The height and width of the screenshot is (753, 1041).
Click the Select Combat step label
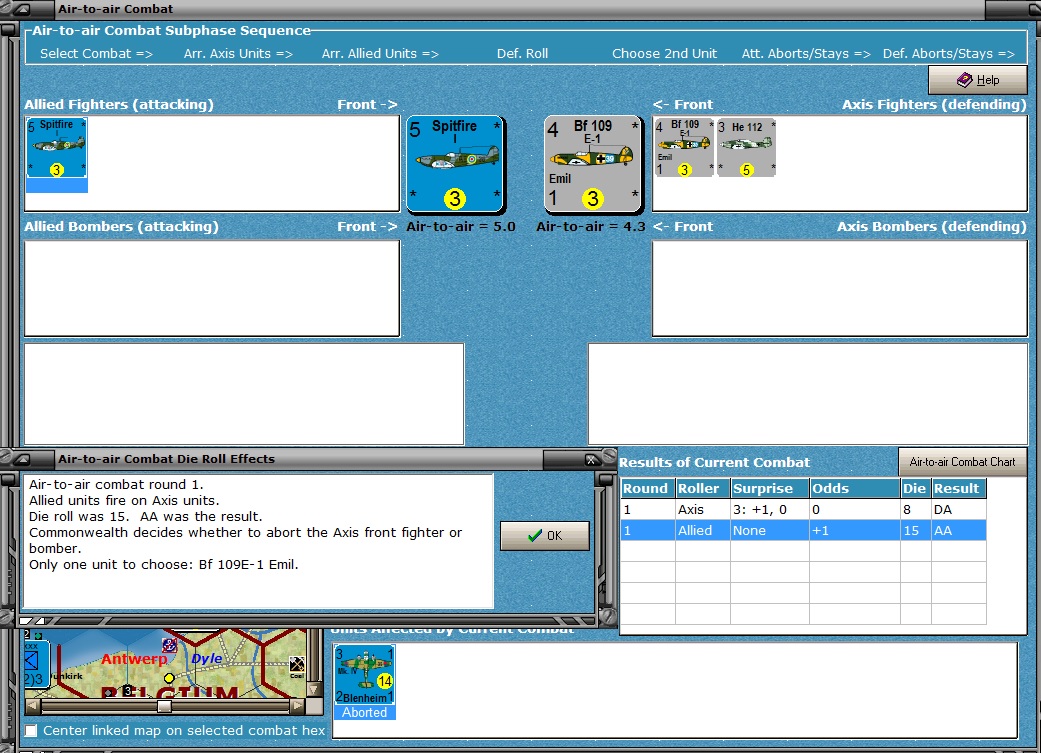[x=96, y=54]
